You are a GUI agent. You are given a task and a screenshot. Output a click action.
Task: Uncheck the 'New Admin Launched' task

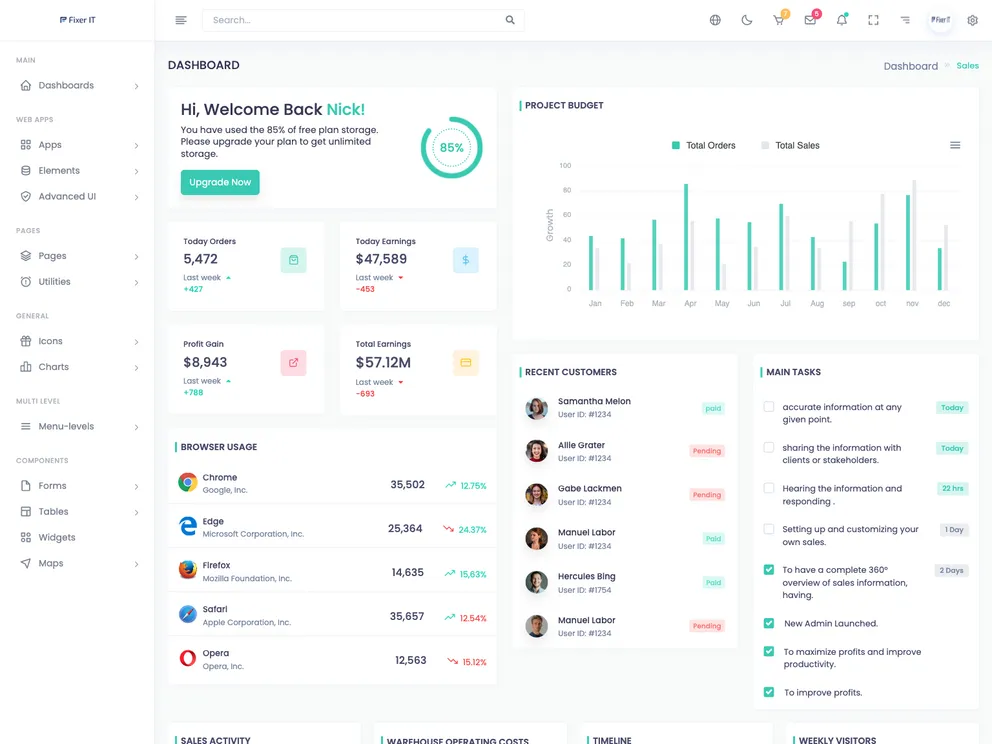coord(769,623)
